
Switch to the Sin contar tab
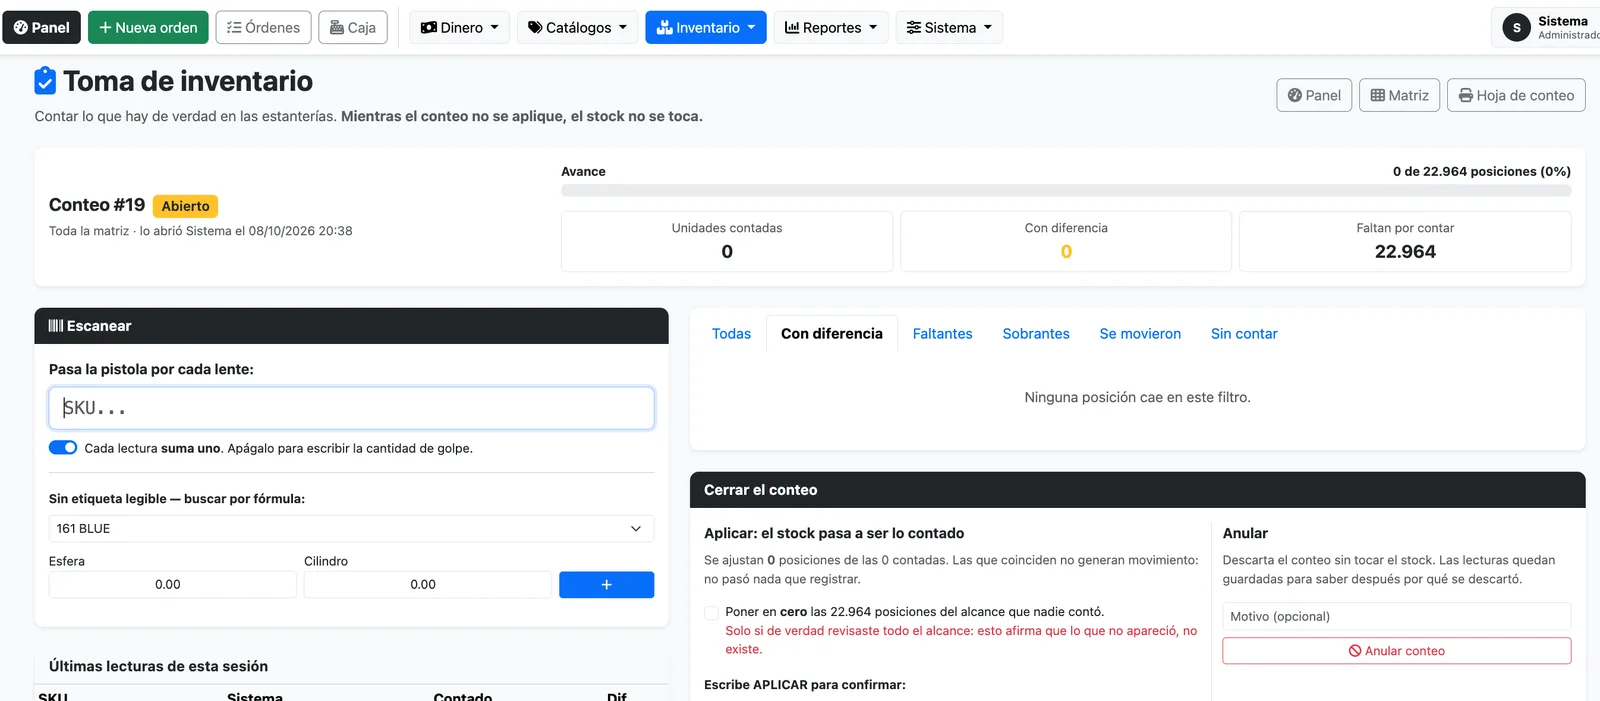[1244, 334]
